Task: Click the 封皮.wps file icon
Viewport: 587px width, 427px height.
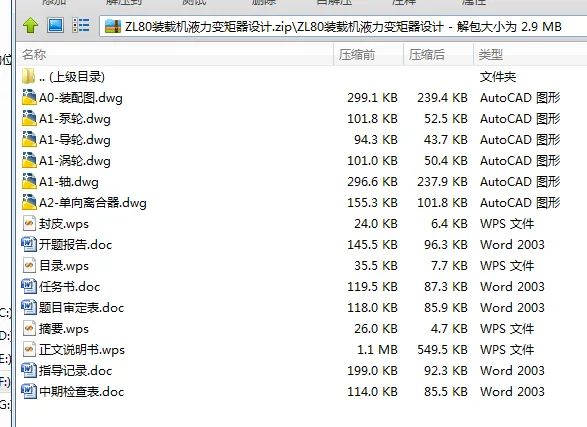Action: click(29, 223)
